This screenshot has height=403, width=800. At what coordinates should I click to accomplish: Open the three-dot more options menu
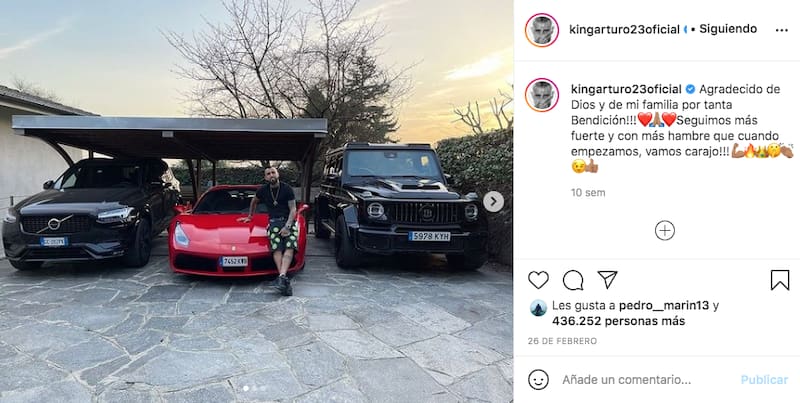[x=781, y=30]
